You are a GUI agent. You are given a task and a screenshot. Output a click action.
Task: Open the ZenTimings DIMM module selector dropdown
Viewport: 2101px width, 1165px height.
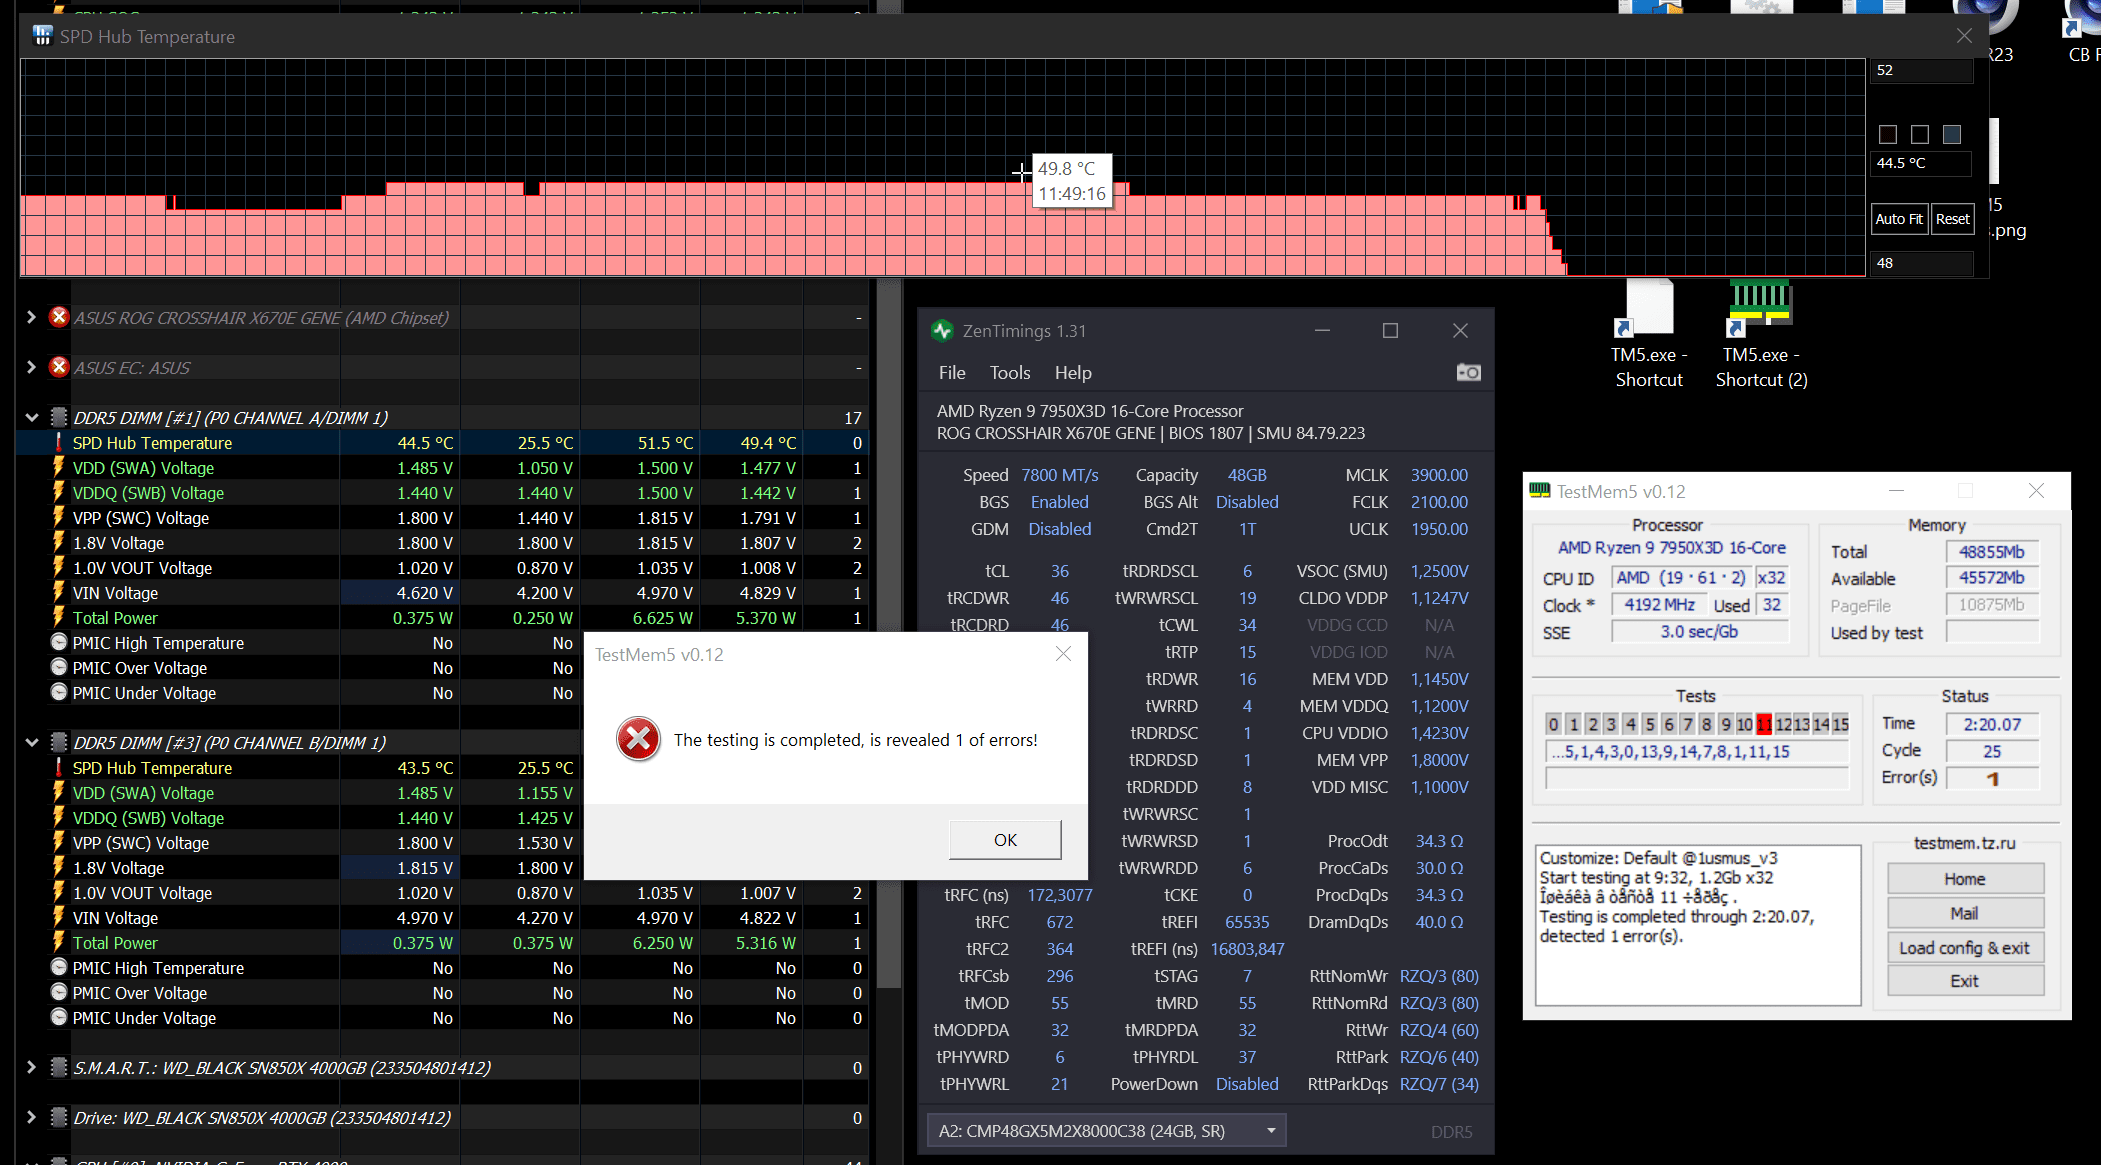(1106, 1131)
